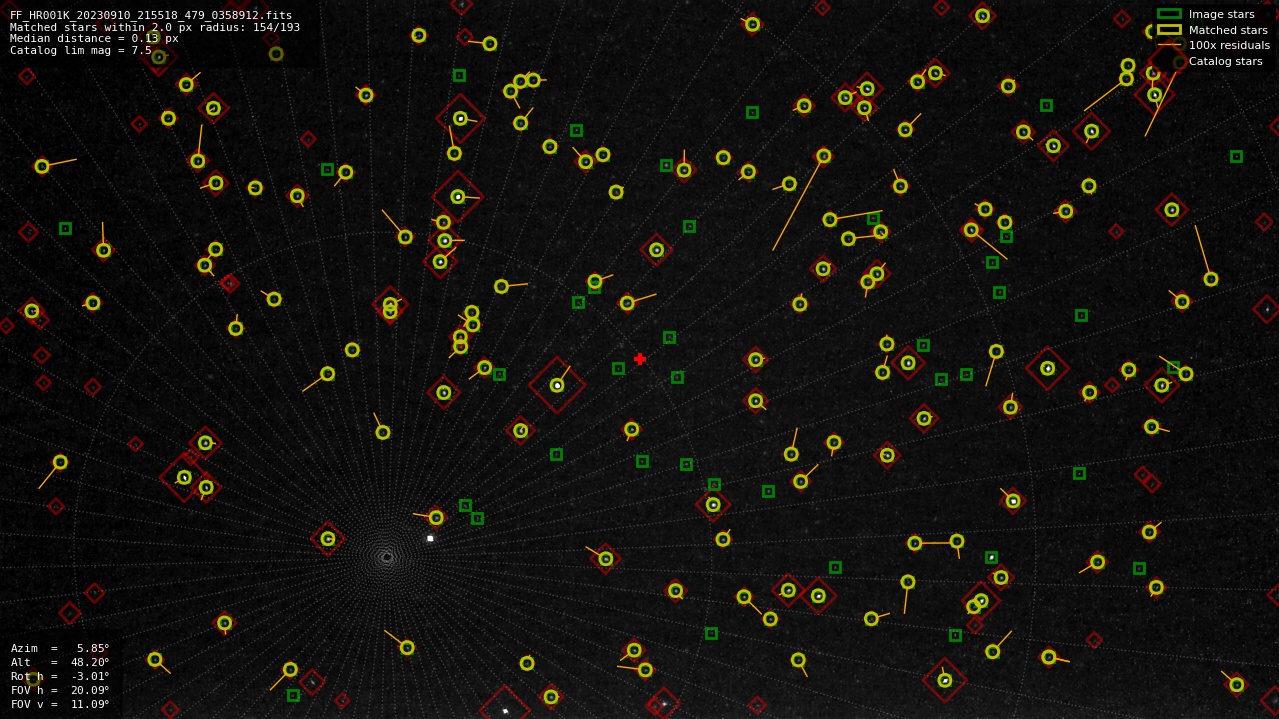Image resolution: width=1279 pixels, height=719 pixels.
Task: Select the "Matched stars" legend label
Action: pyautogui.click(x=1228, y=30)
